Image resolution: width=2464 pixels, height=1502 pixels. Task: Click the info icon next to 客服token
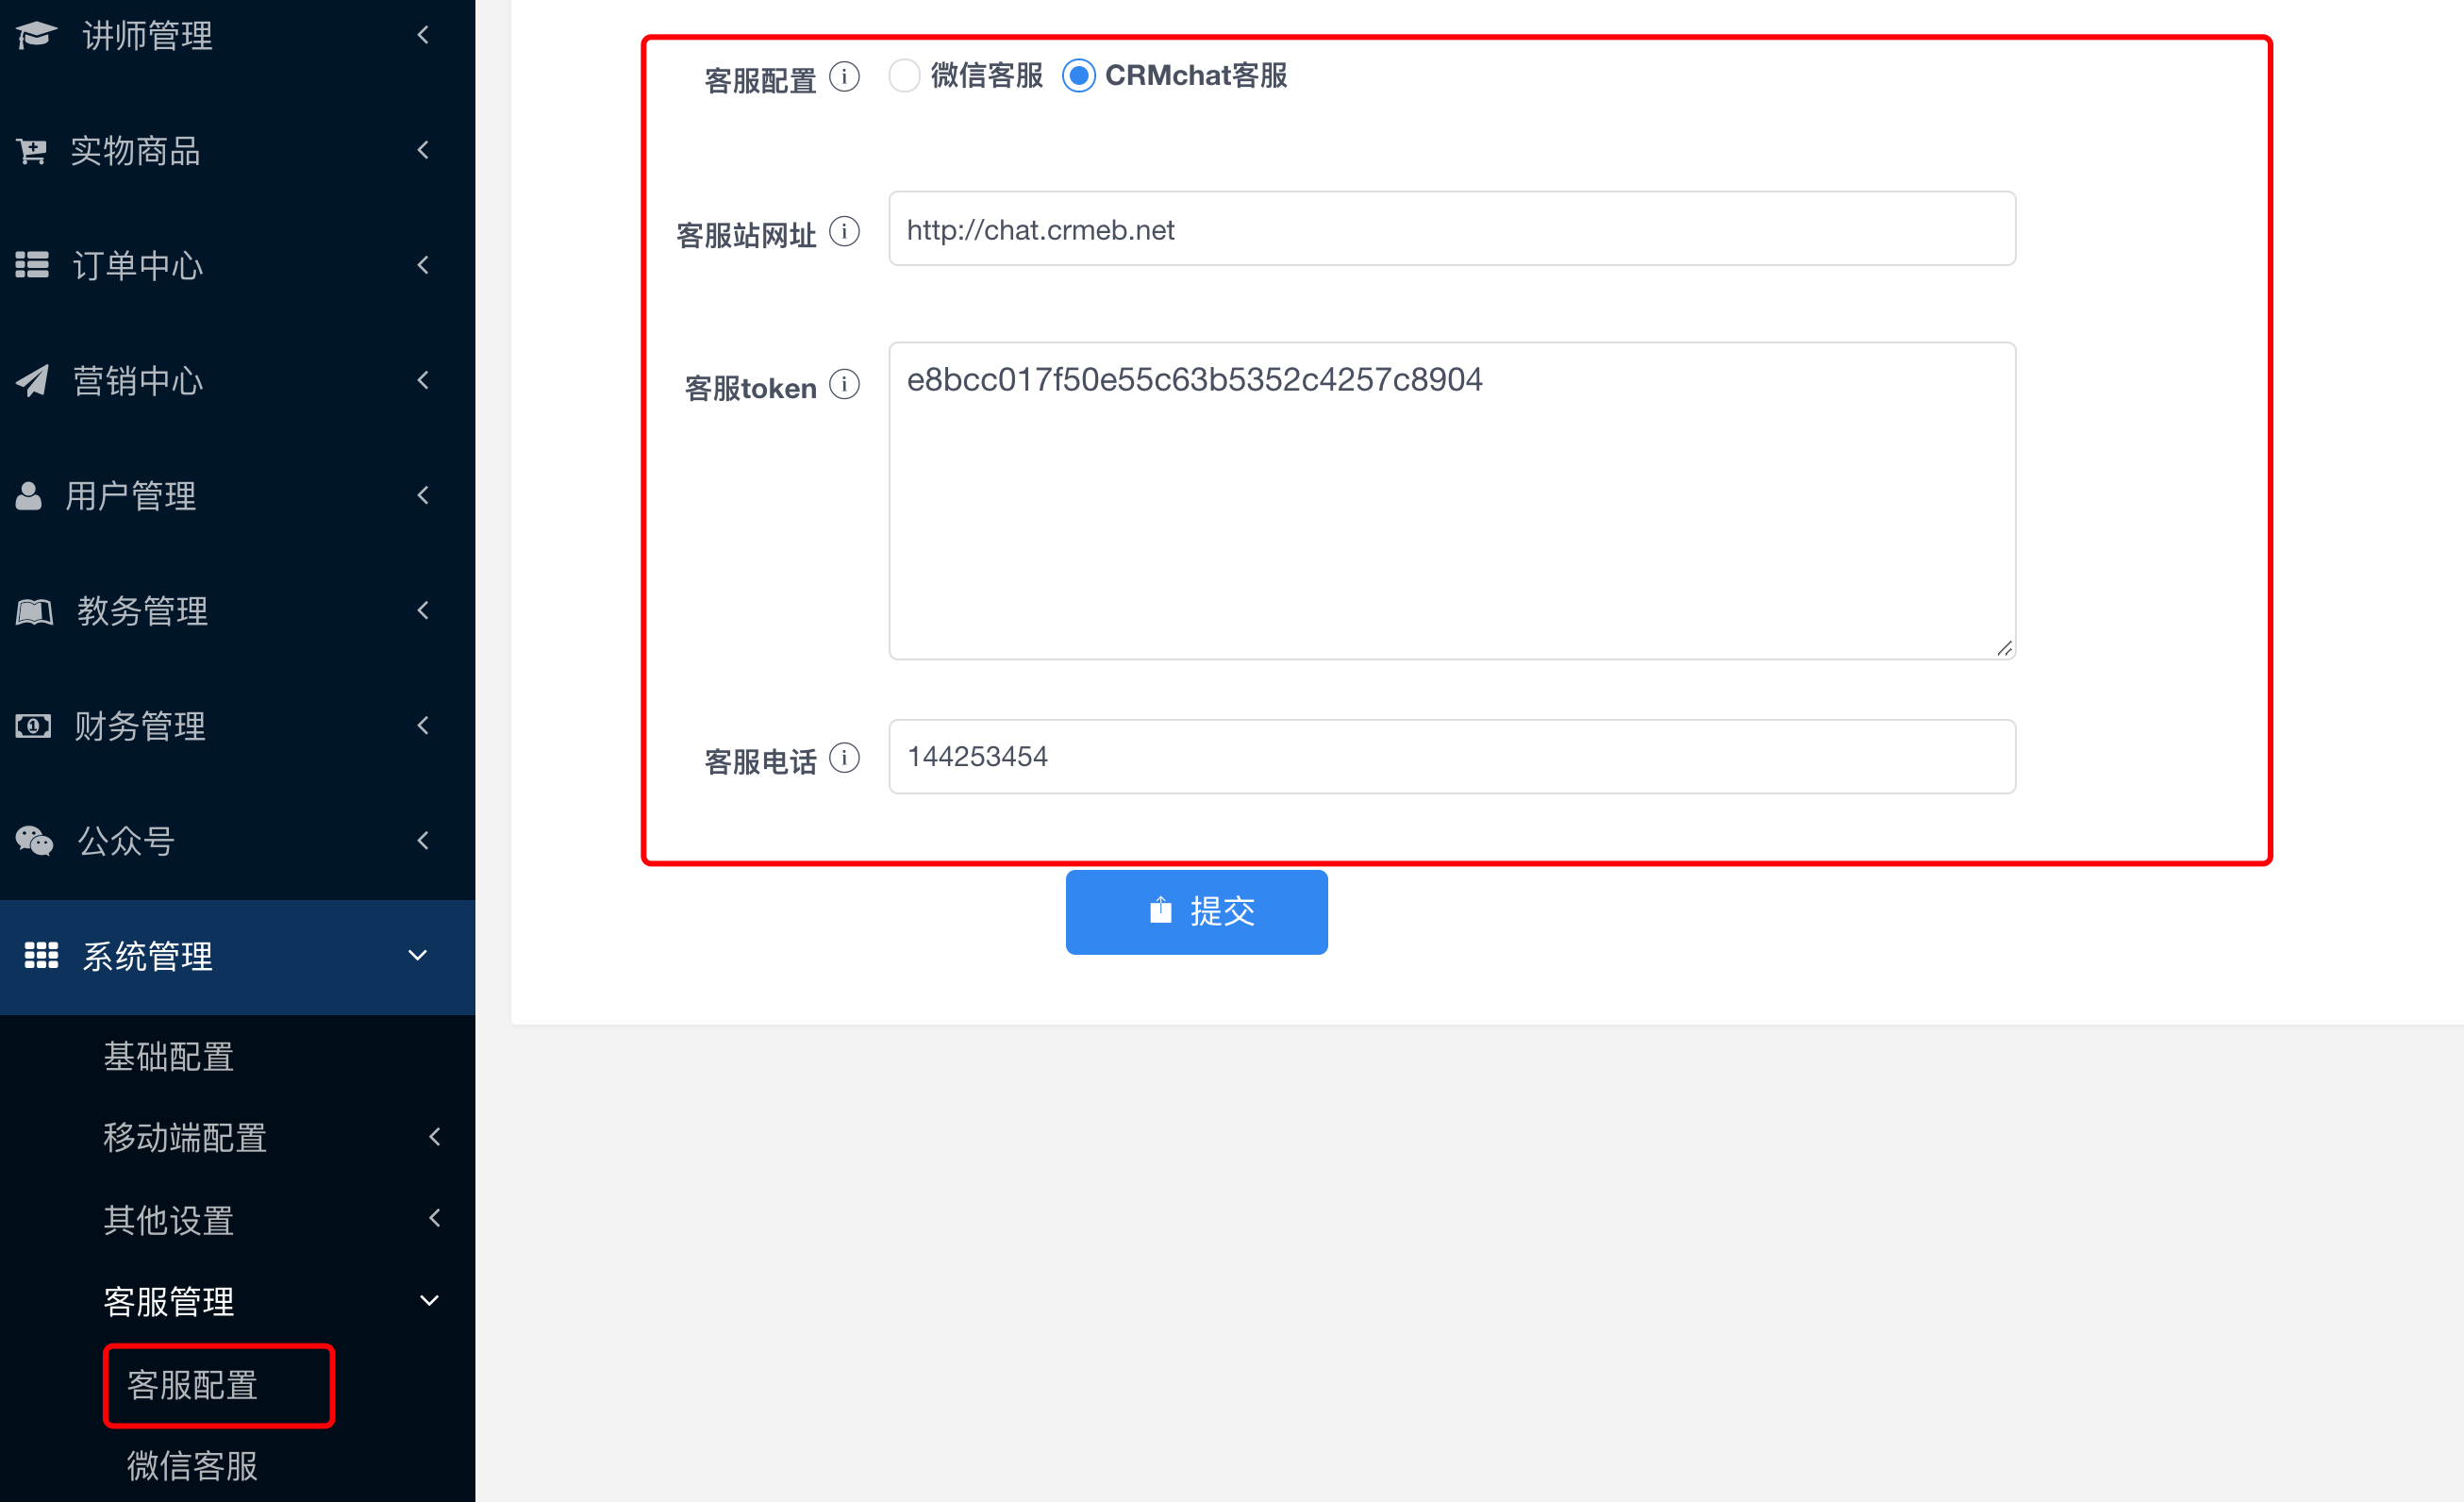click(844, 384)
